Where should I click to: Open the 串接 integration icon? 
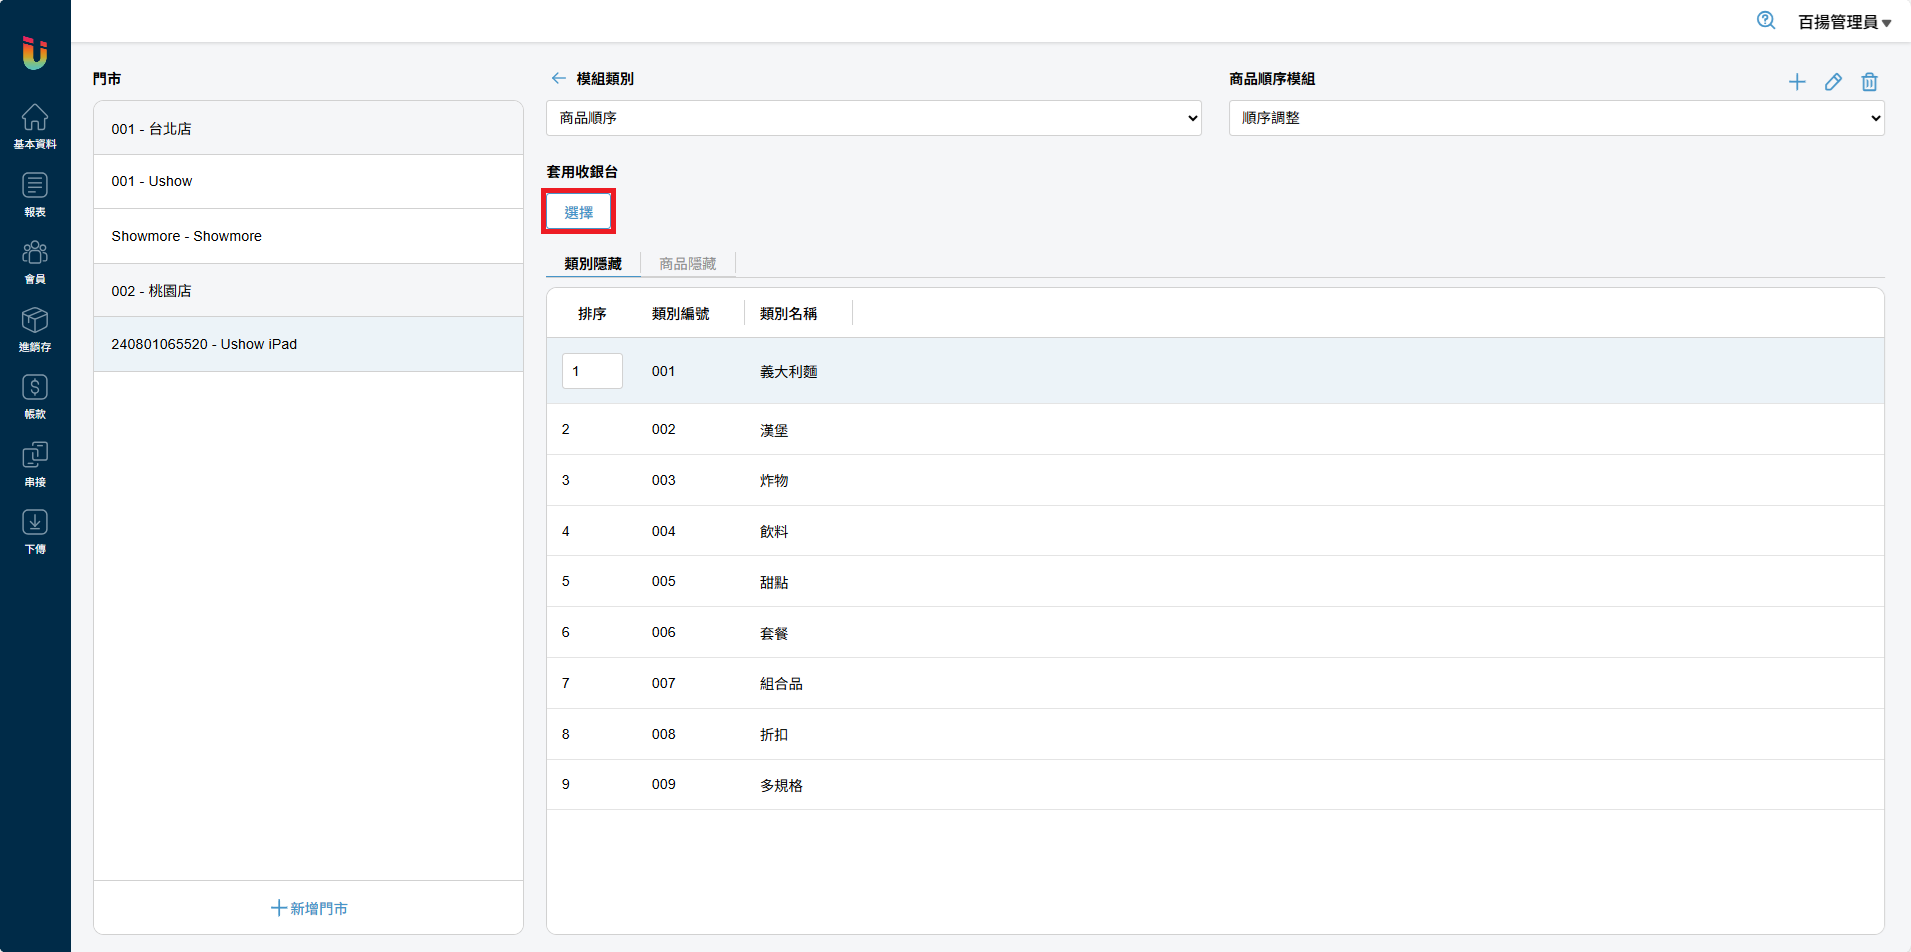pos(35,464)
